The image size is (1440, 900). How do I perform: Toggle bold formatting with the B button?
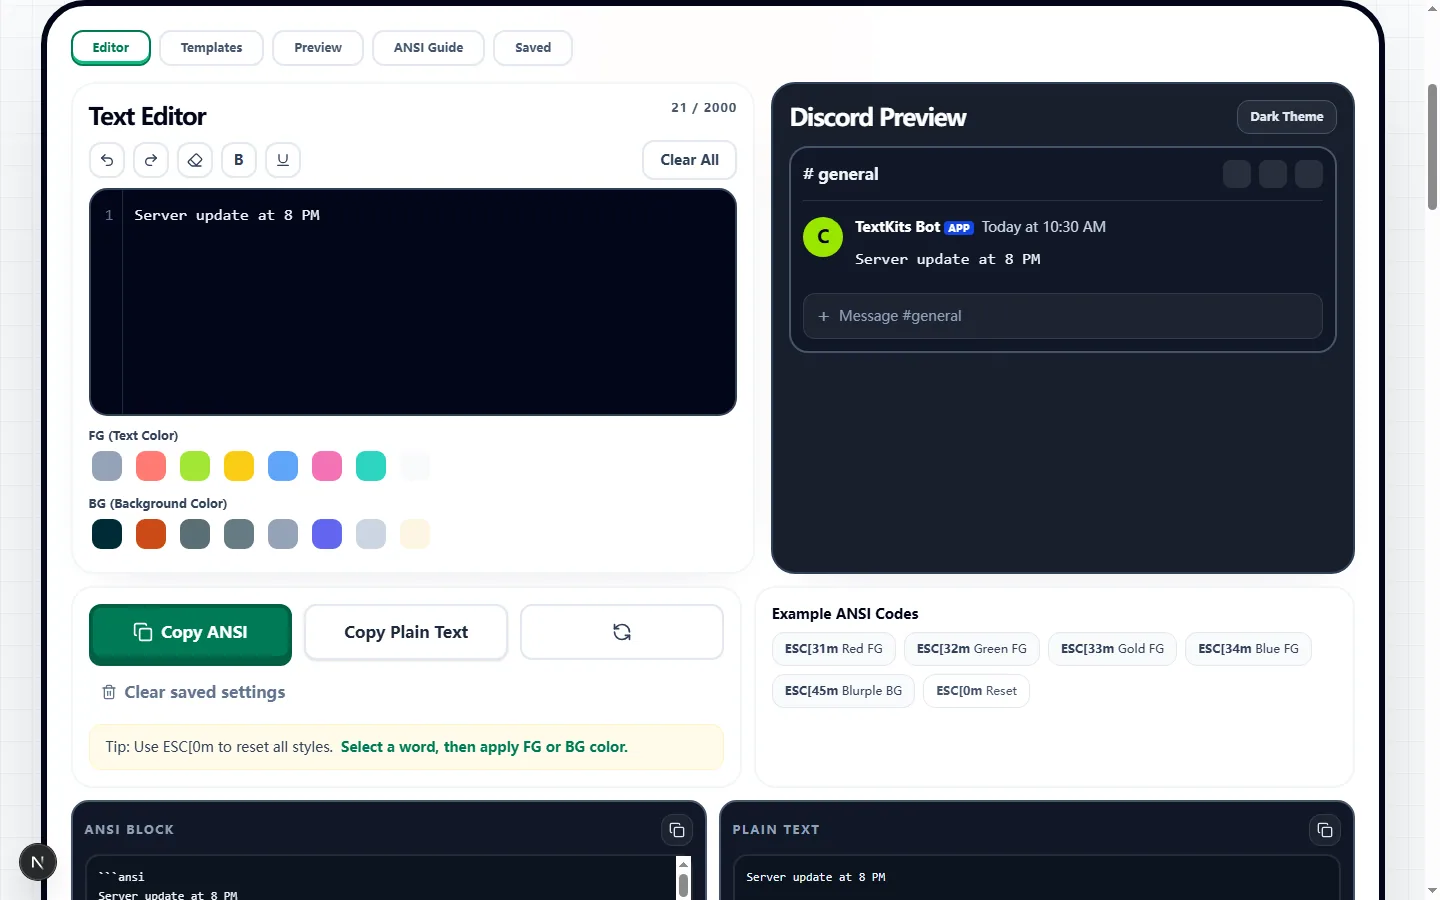tap(239, 160)
